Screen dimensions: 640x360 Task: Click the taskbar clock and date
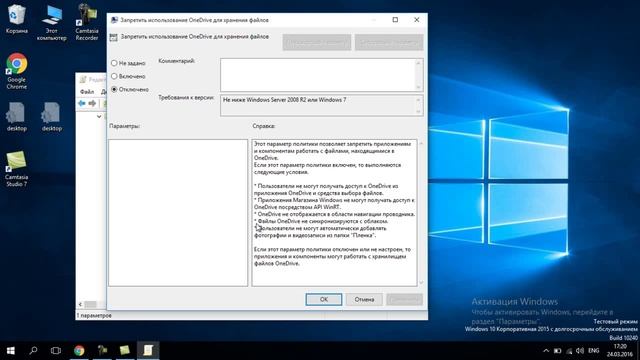pos(620,350)
